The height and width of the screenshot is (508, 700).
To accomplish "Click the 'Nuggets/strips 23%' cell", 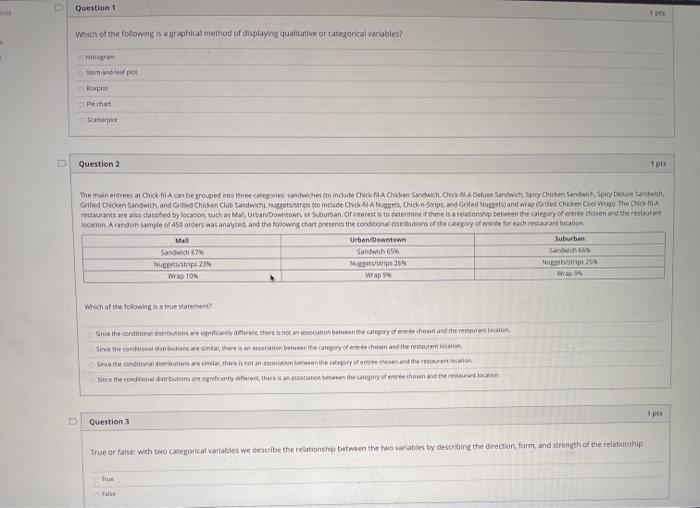I will click(x=182, y=264).
